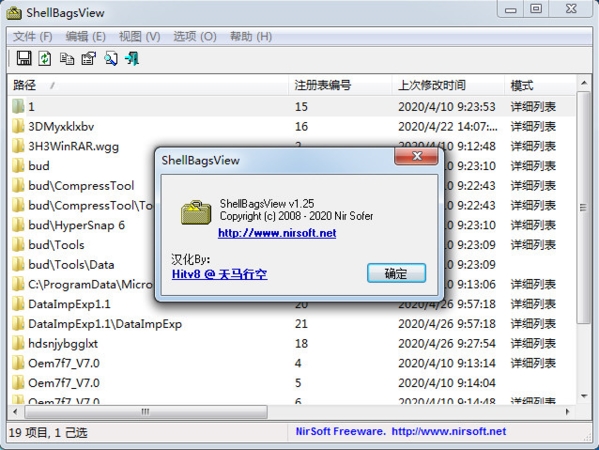Click the Refresh toolbar icon

45,58
